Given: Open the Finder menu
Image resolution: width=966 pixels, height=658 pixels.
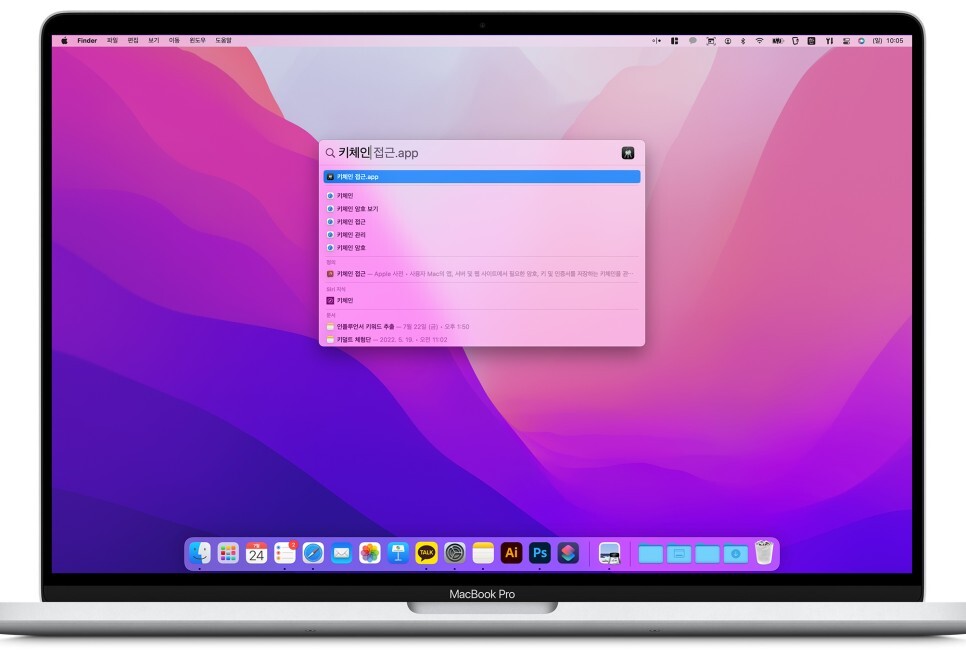Looking at the screenshot, I should point(87,41).
